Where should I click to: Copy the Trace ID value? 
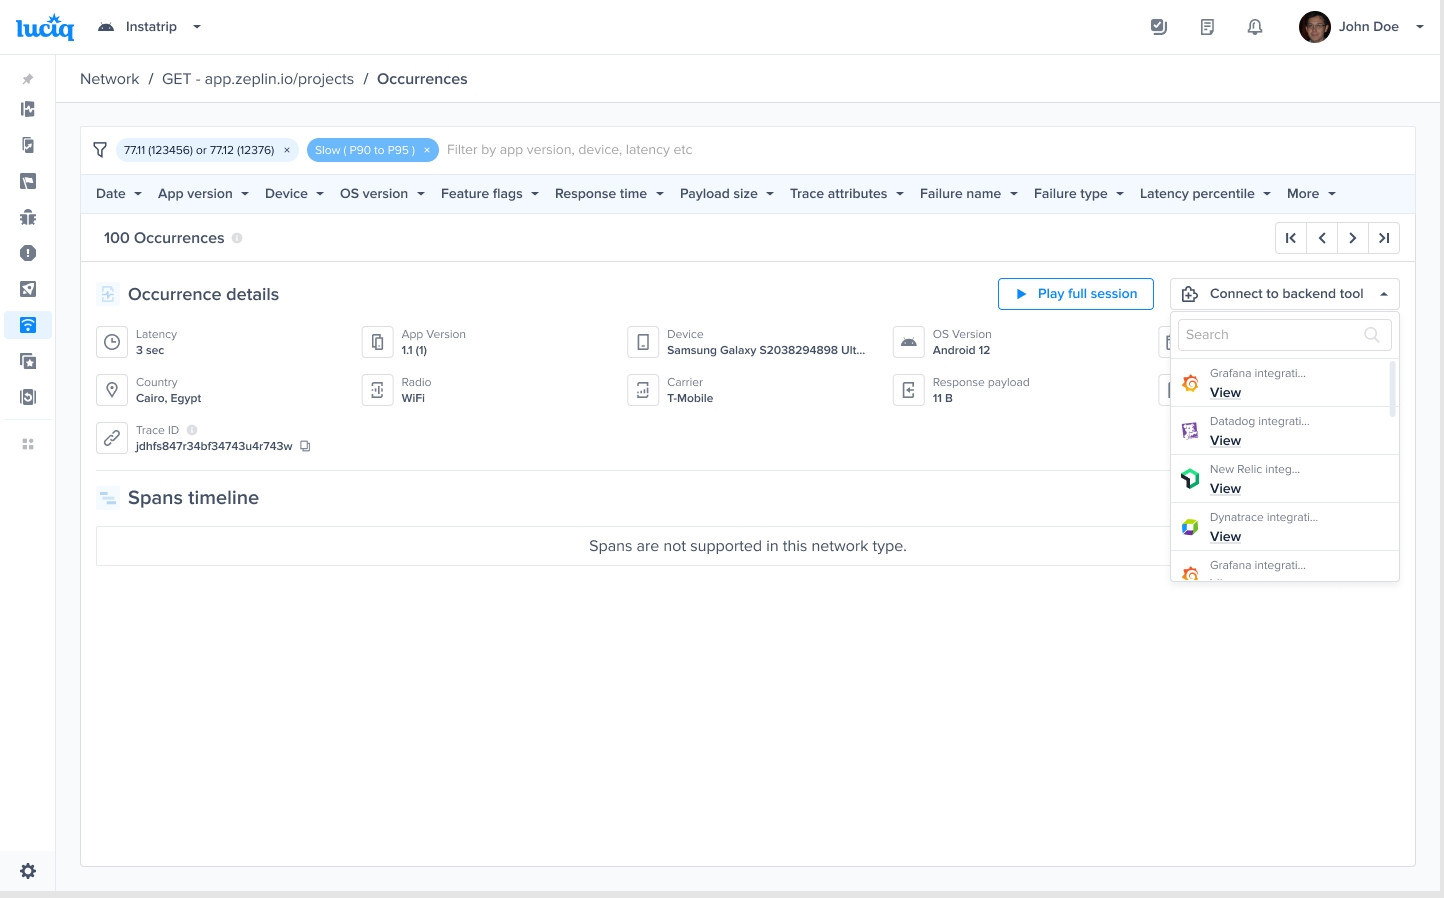tap(306, 446)
